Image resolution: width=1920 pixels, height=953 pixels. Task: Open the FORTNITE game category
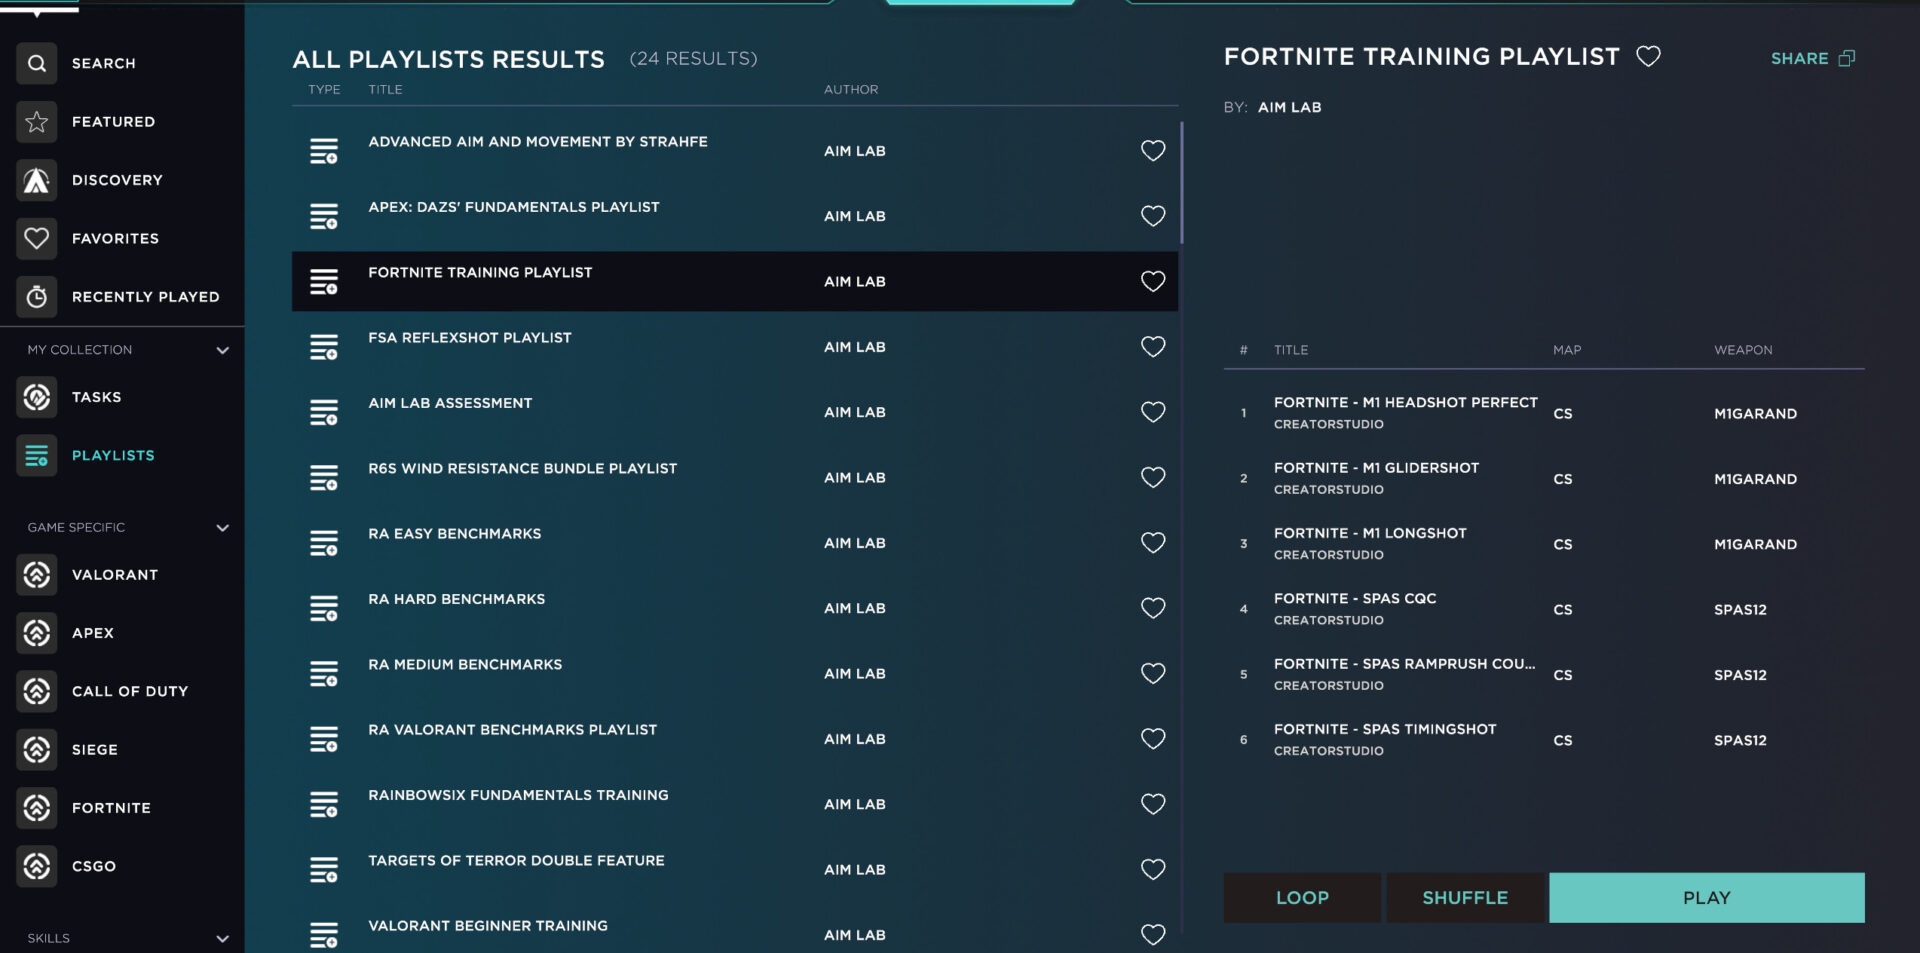click(36, 808)
